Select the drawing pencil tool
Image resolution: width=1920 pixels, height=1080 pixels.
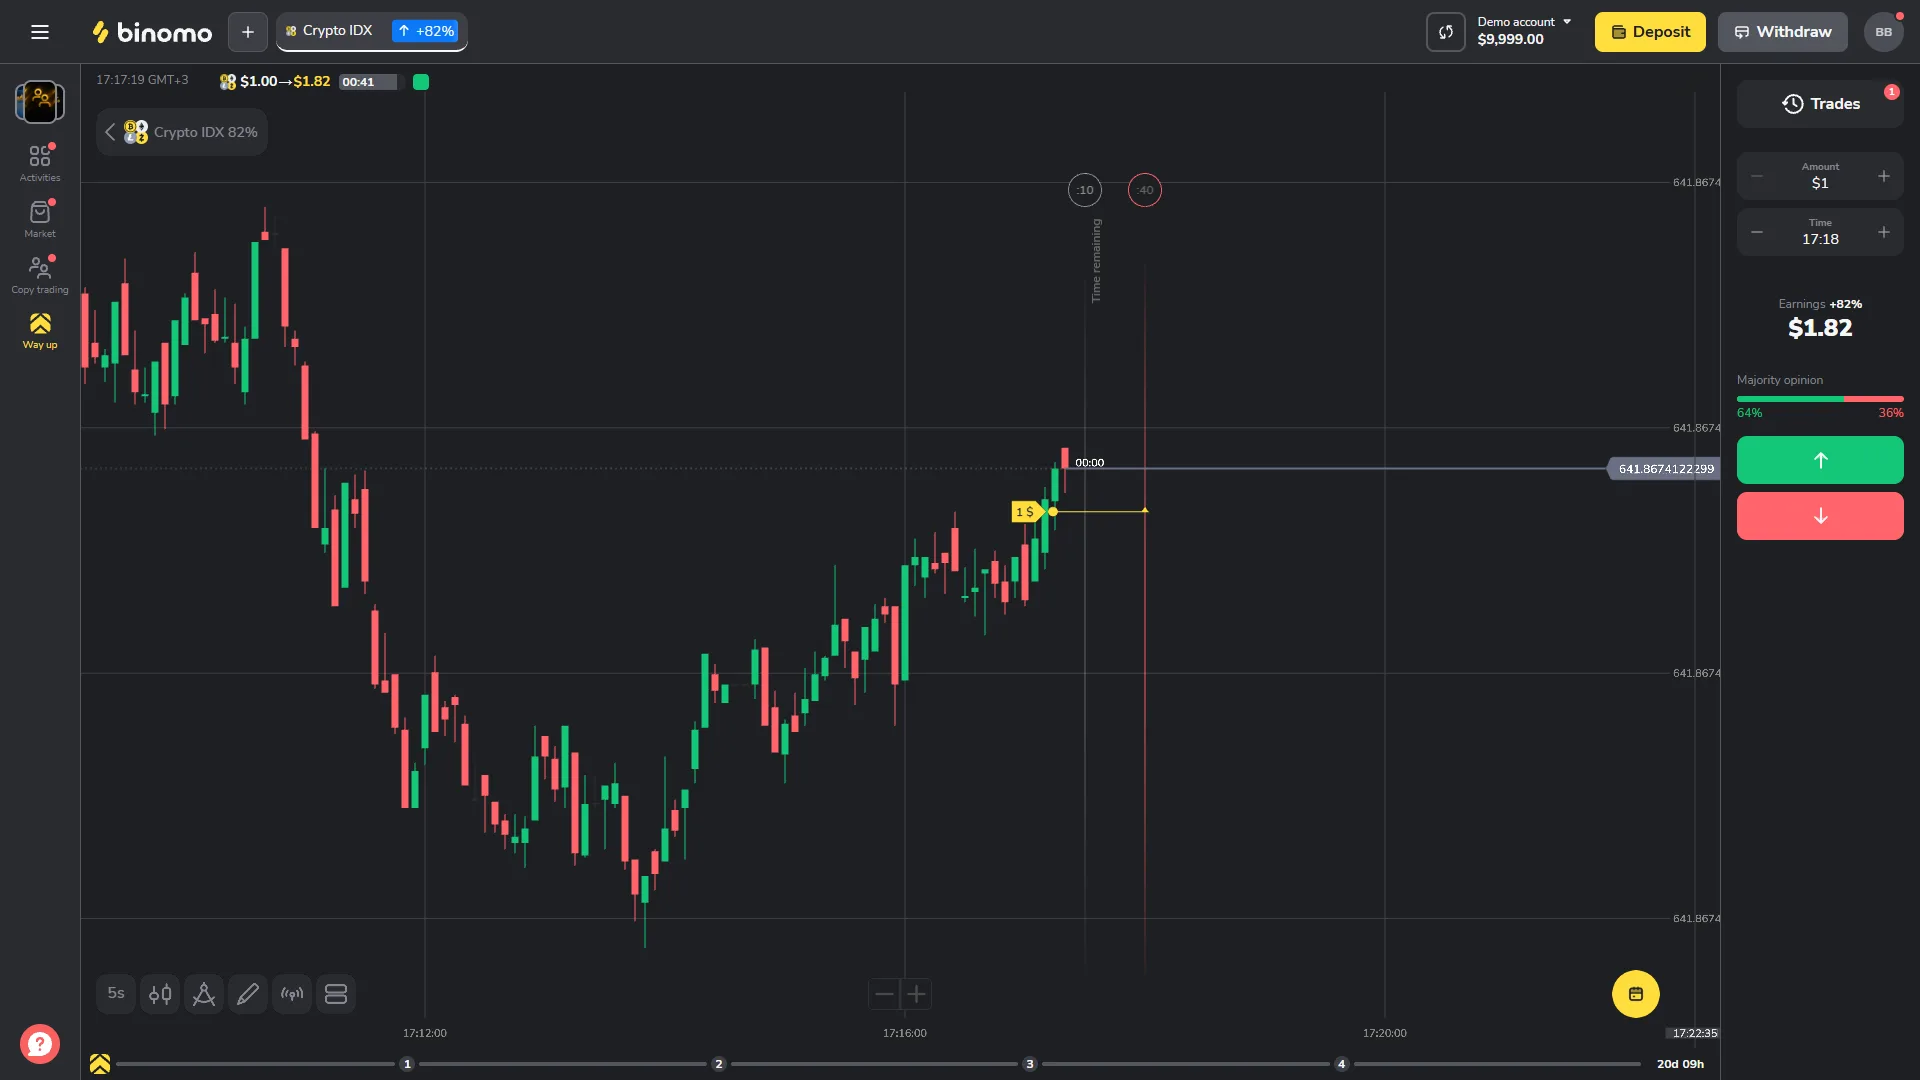click(248, 994)
